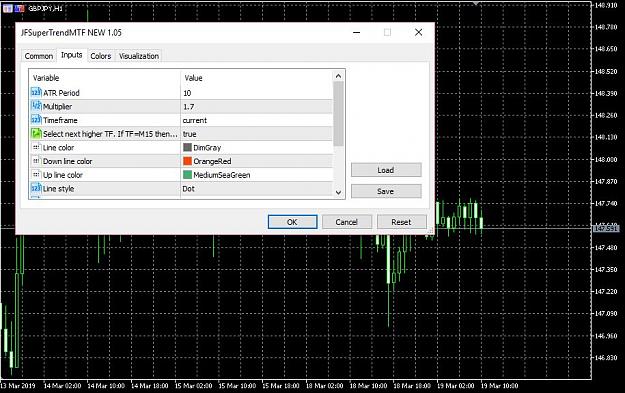625x393 pixels.
Task: Confirm the settings with OK
Action: (293, 222)
